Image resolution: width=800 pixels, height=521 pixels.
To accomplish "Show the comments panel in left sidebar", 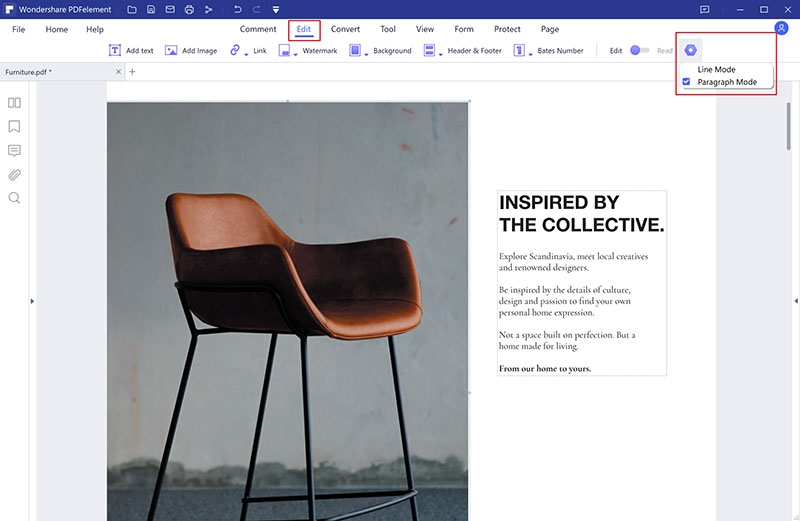I will [x=14, y=151].
